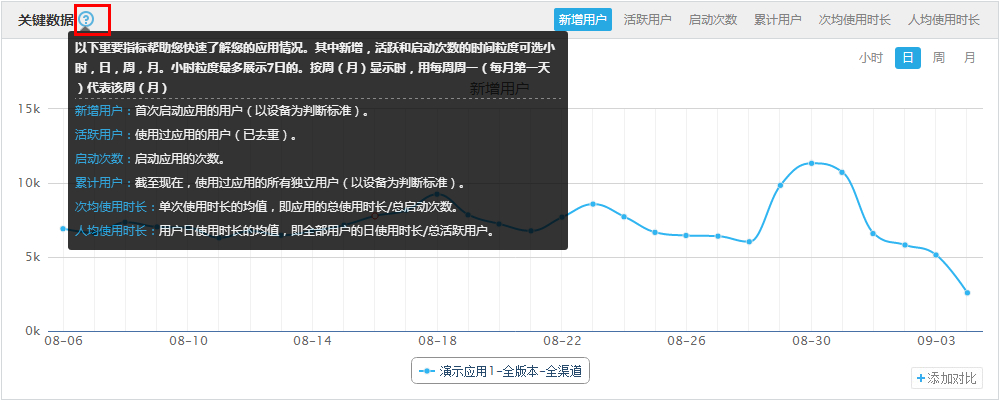Click the 08-14 x-axis label
Image resolution: width=1000 pixels, height=401 pixels.
pos(312,341)
